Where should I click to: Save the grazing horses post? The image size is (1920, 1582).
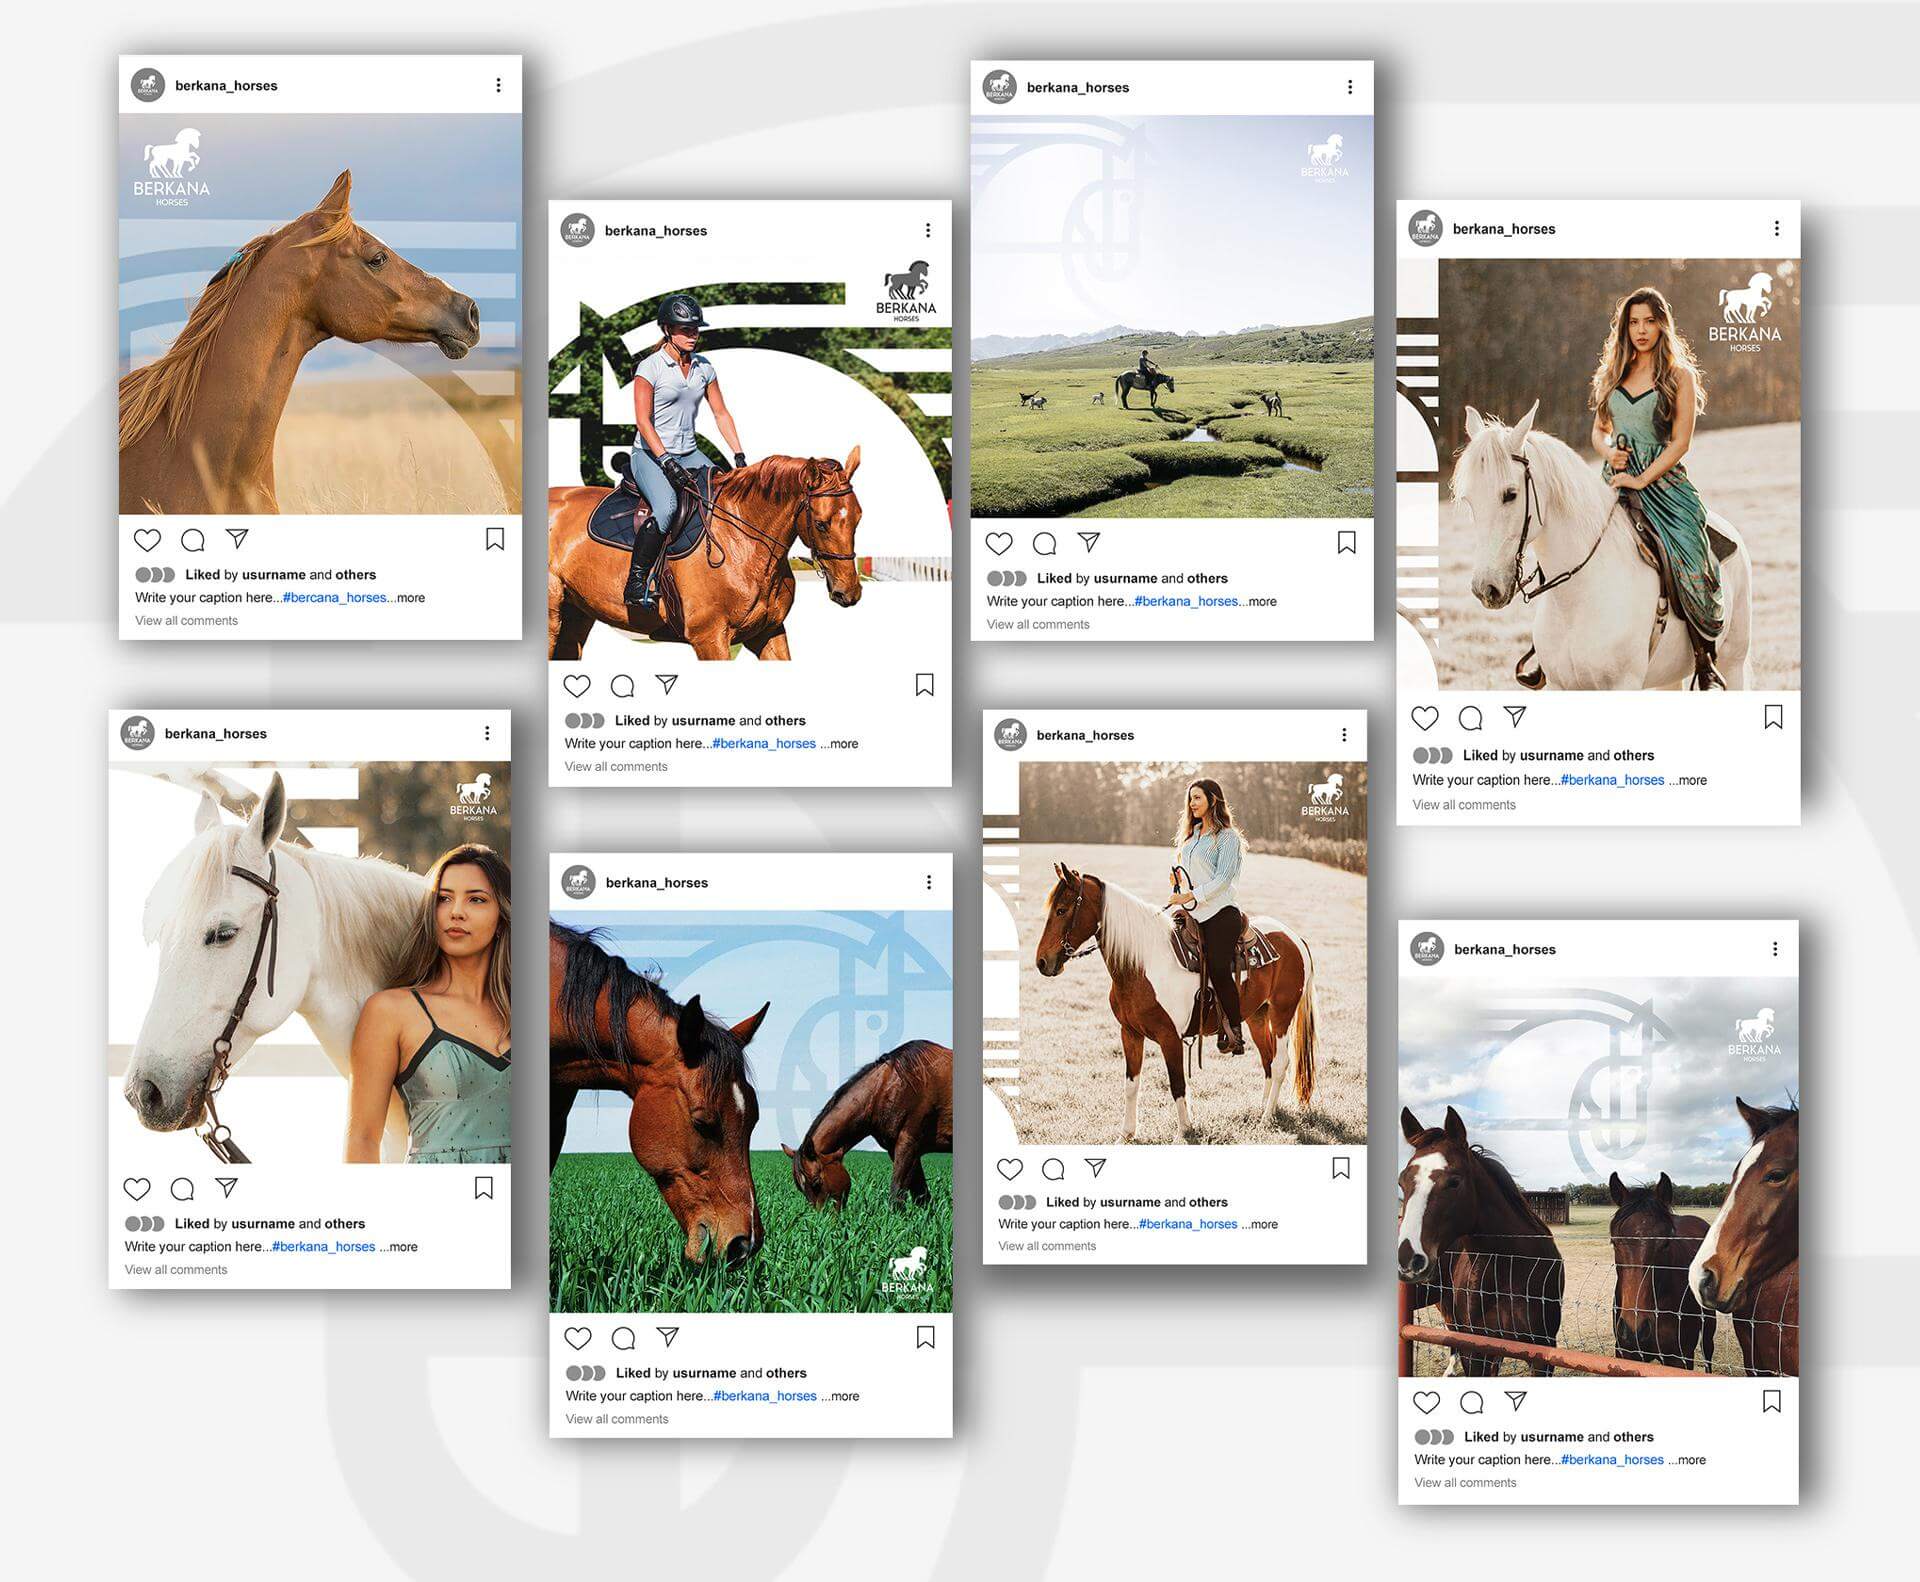[x=926, y=1337]
